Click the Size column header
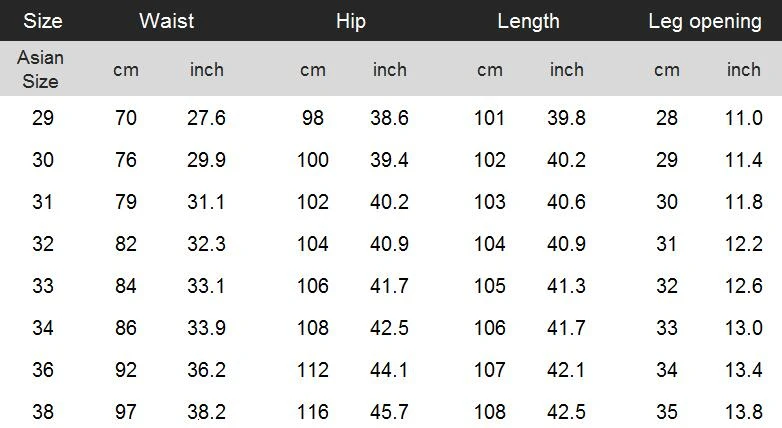The image size is (782, 428). [x=42, y=21]
